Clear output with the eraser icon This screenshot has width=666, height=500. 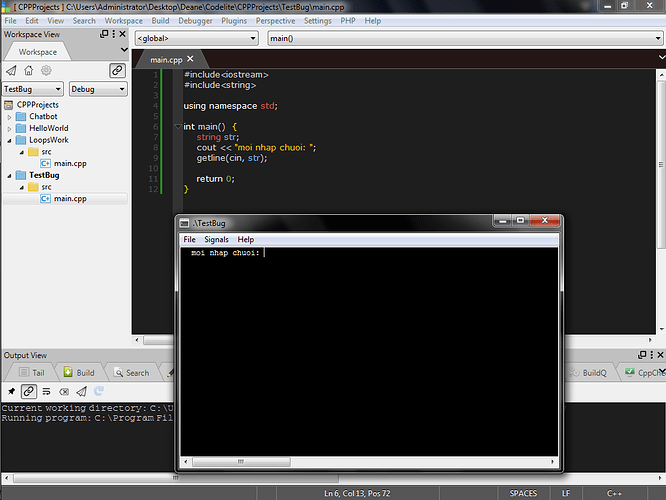tap(64, 391)
